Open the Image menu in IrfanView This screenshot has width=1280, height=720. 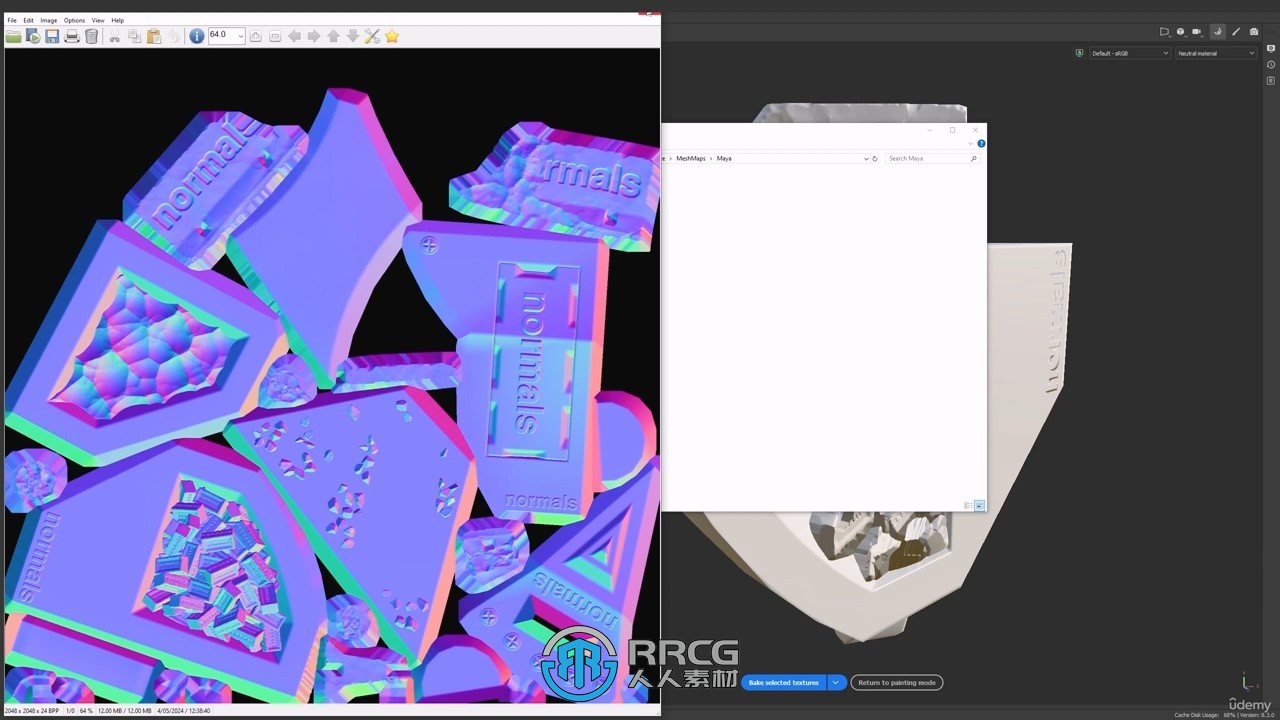click(x=49, y=20)
